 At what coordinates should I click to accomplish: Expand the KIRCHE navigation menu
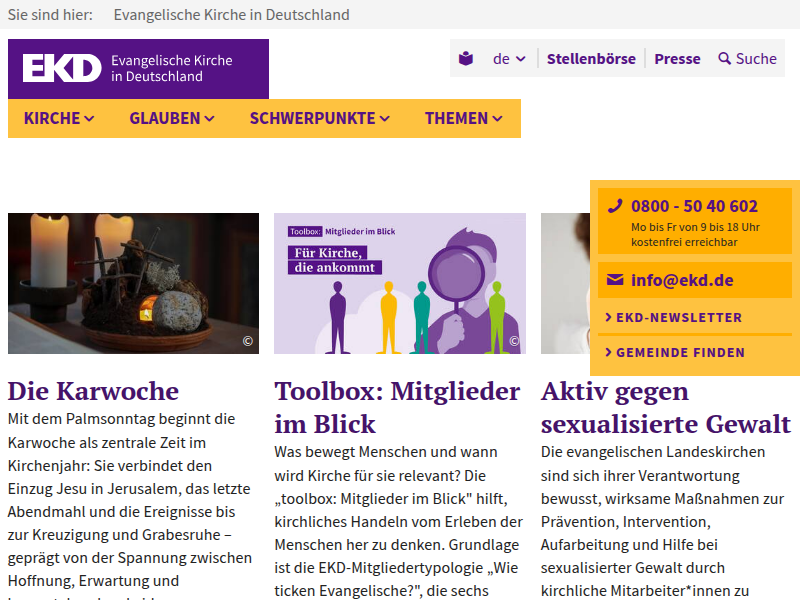59,118
